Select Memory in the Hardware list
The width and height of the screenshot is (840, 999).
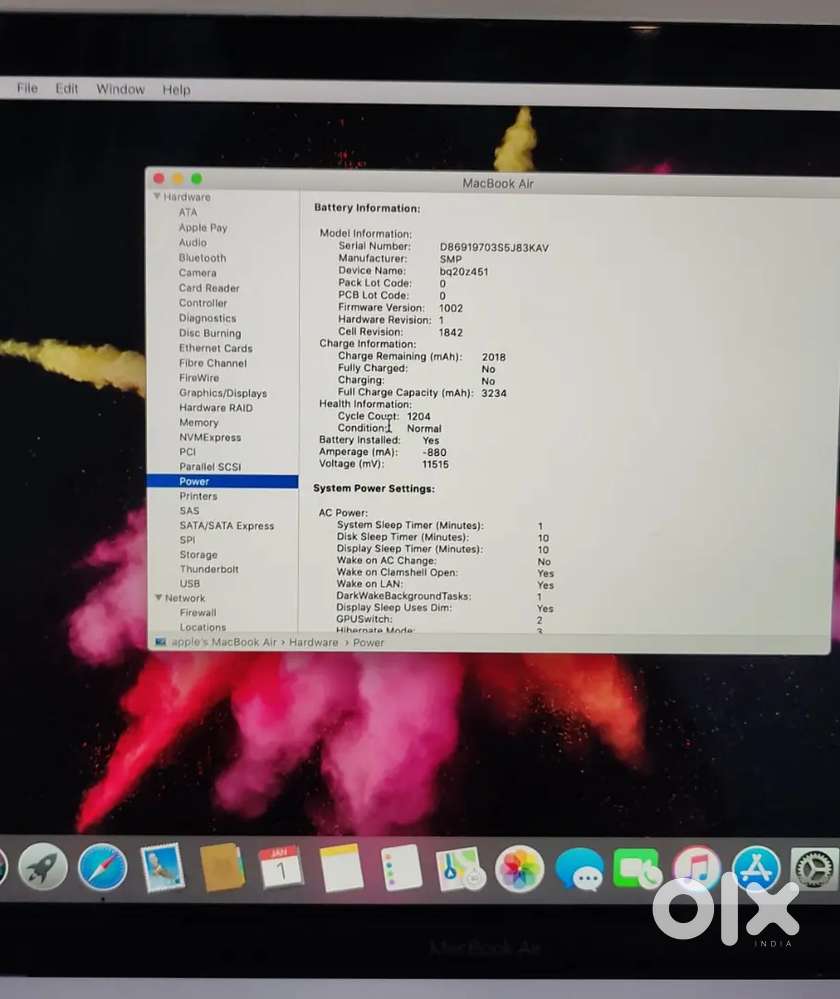pos(198,423)
